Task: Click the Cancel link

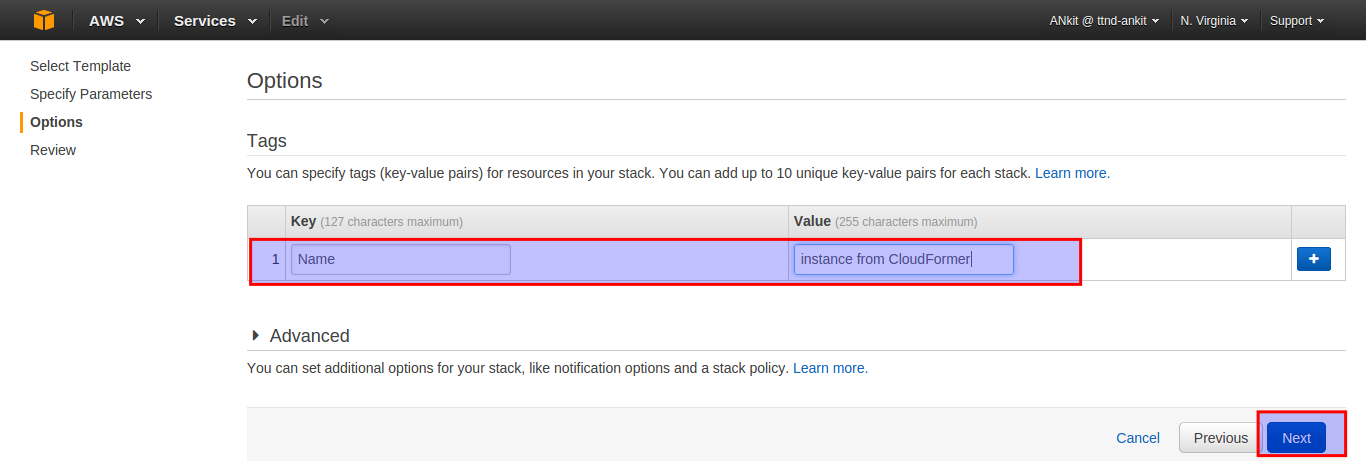Action: [1138, 438]
